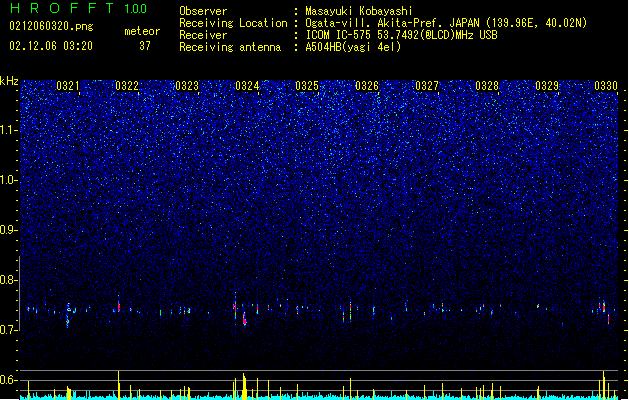Image resolution: width=629 pixels, height=400 pixels.
Task: Click the meteor count value 37
Action: [145, 46]
